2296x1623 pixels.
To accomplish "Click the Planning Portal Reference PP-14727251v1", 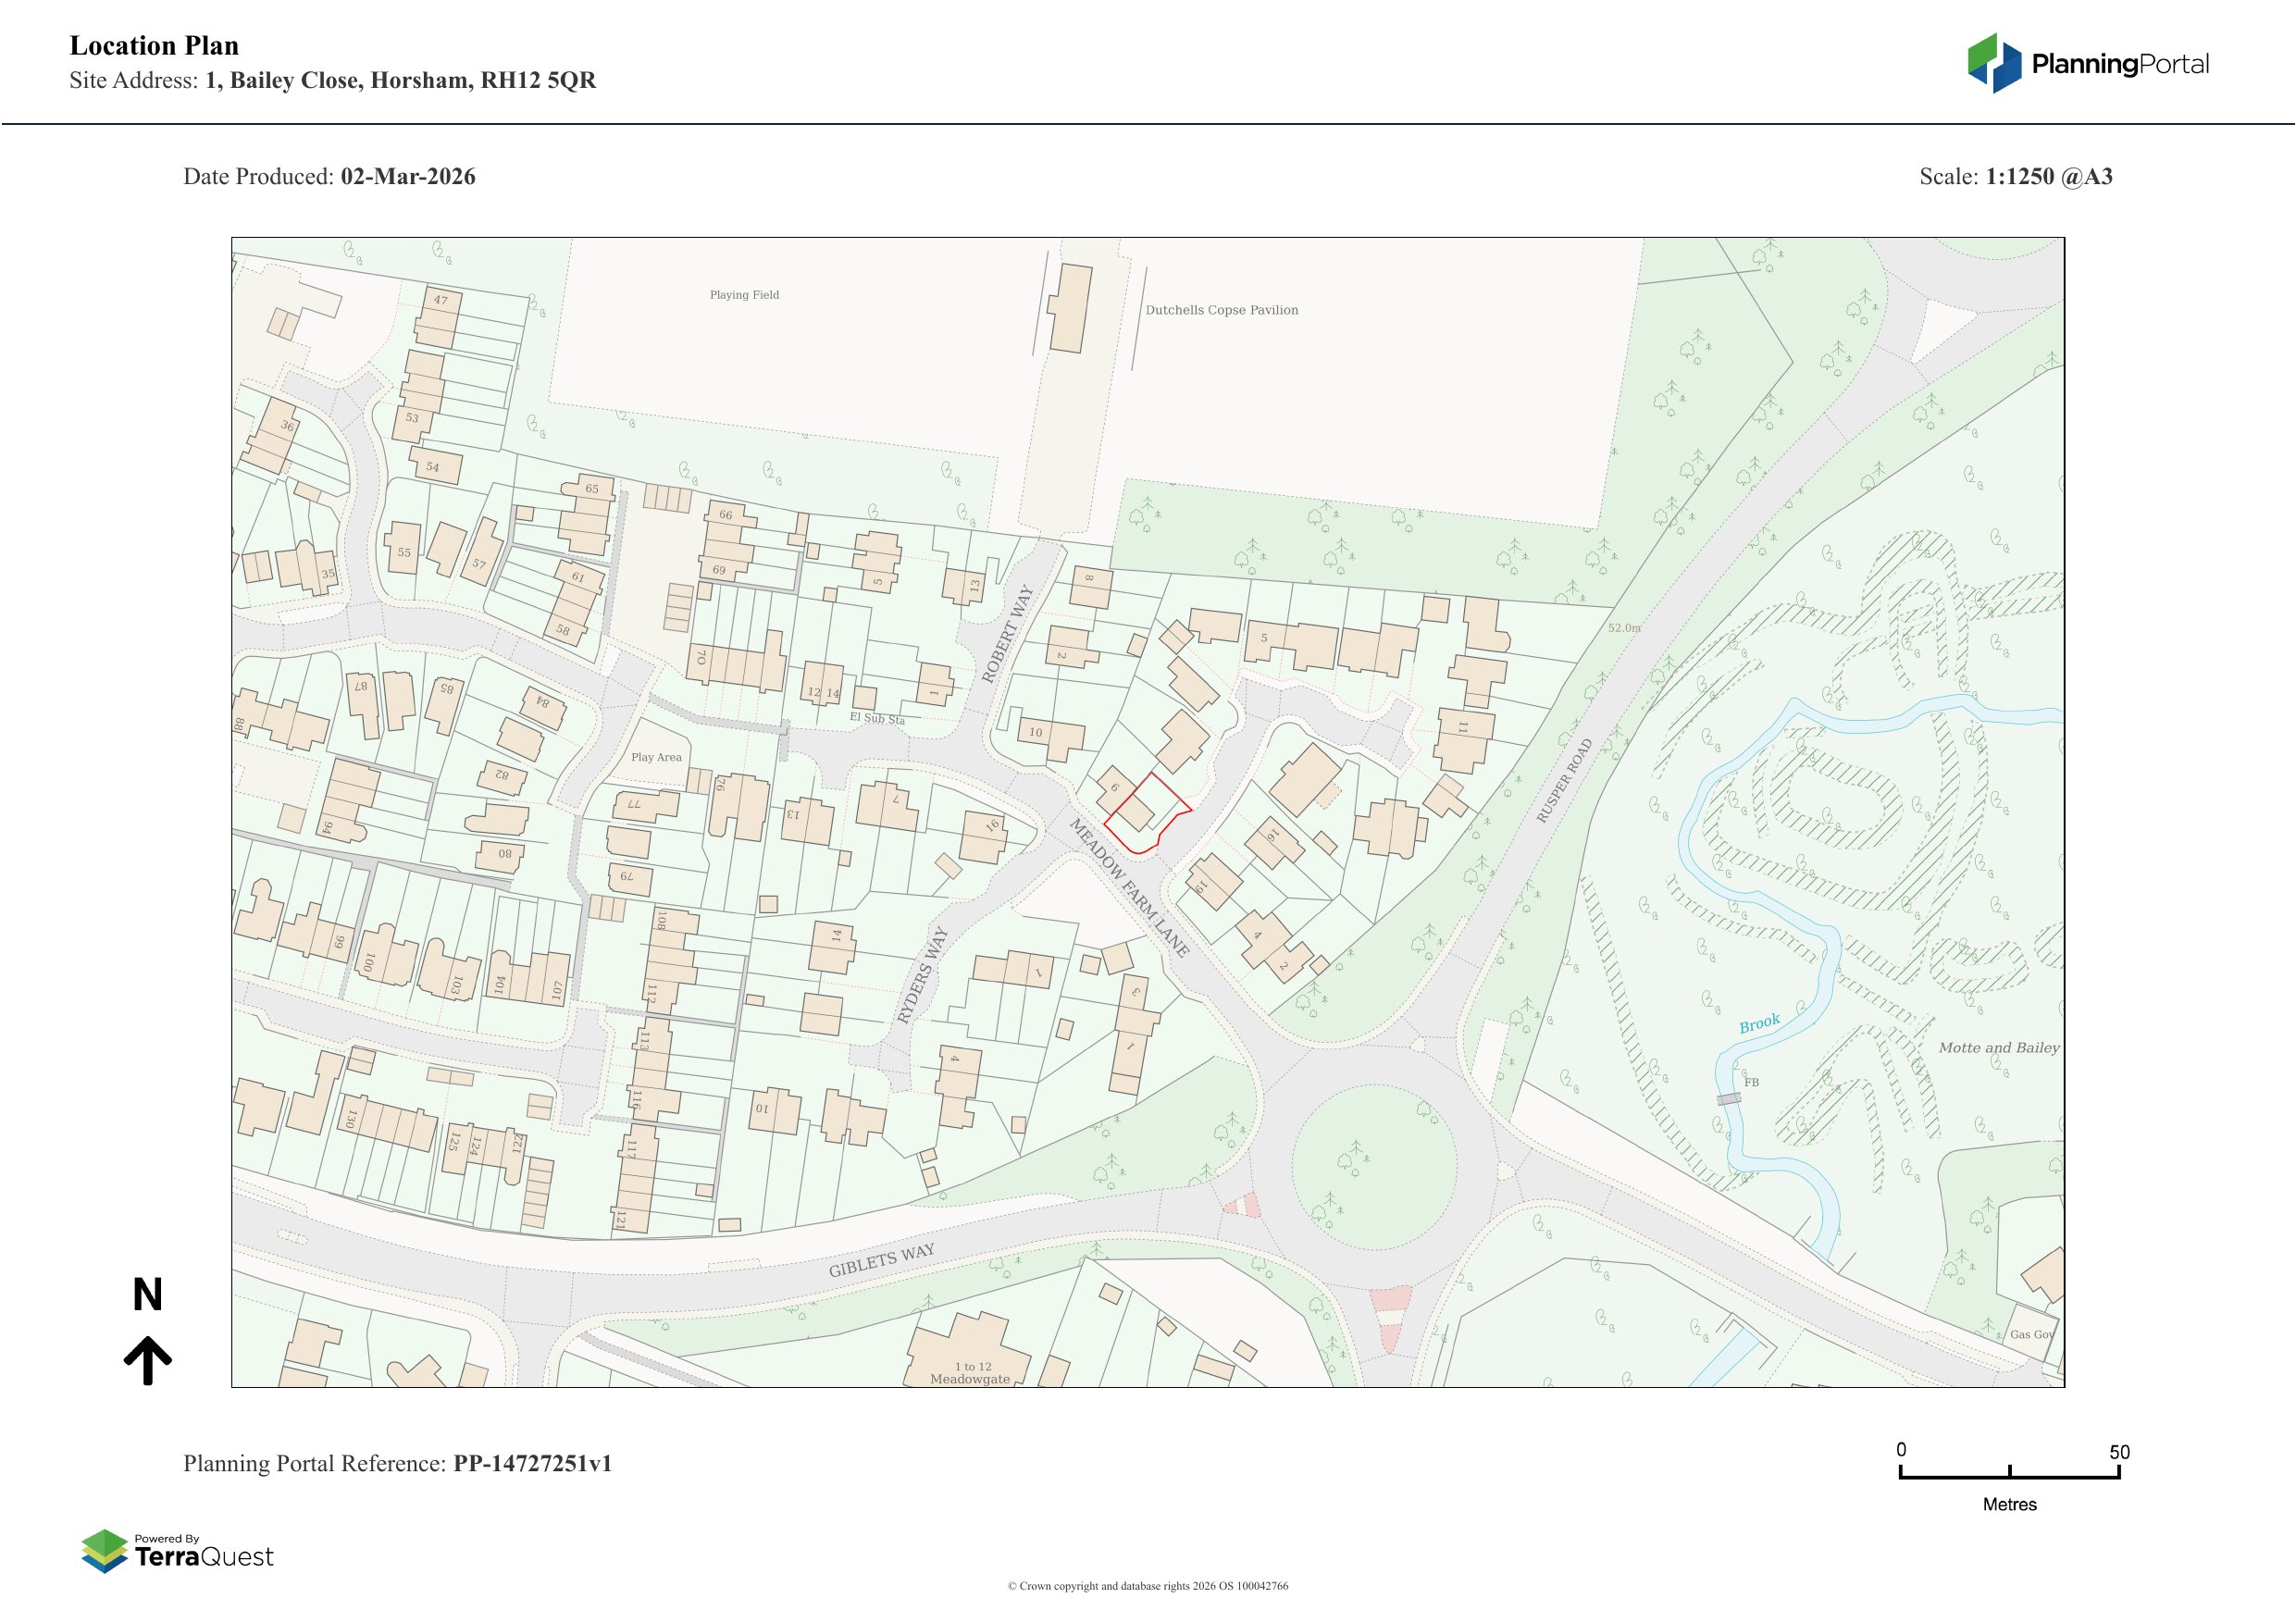I will pos(532,1463).
